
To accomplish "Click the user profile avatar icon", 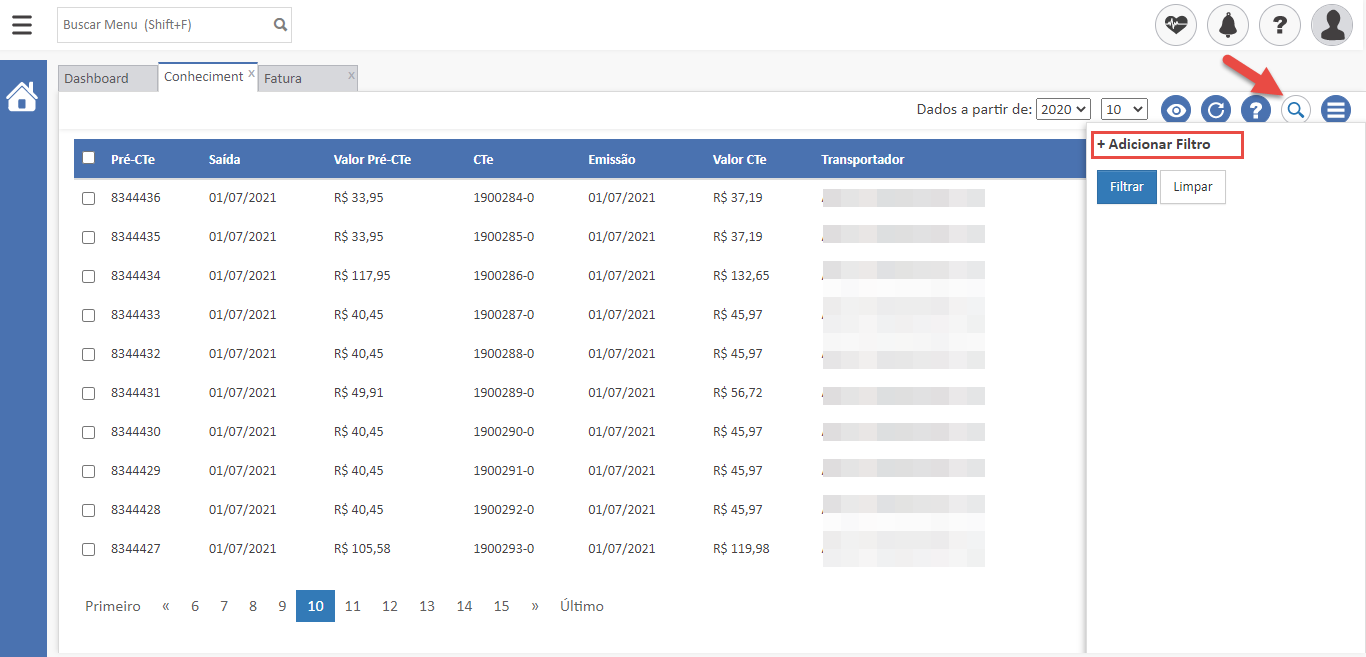I will click(1332, 25).
